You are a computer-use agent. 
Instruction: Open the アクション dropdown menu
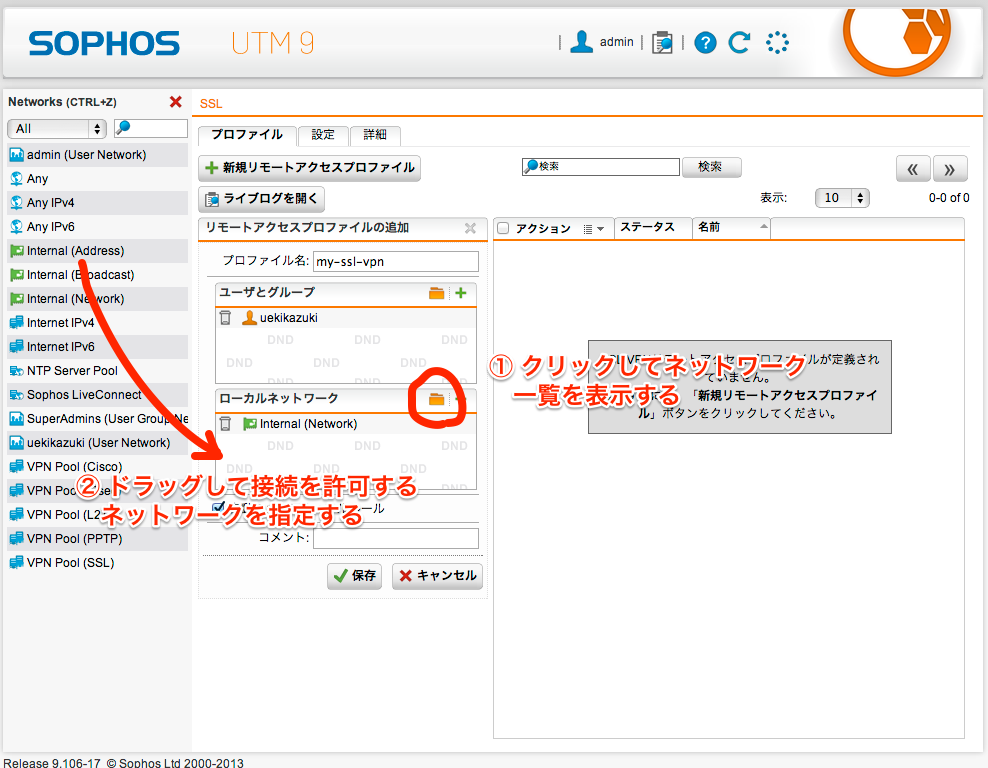coord(594,229)
